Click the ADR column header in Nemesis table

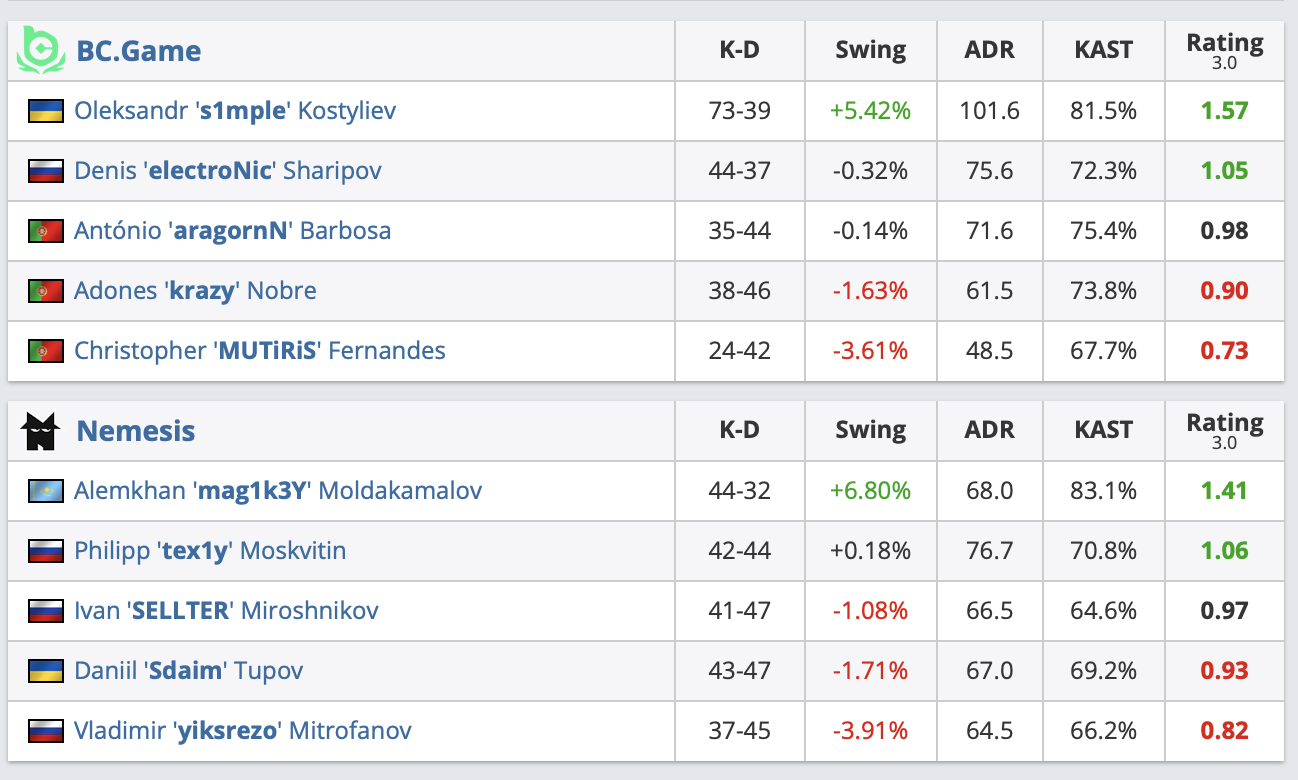pyautogui.click(x=989, y=431)
